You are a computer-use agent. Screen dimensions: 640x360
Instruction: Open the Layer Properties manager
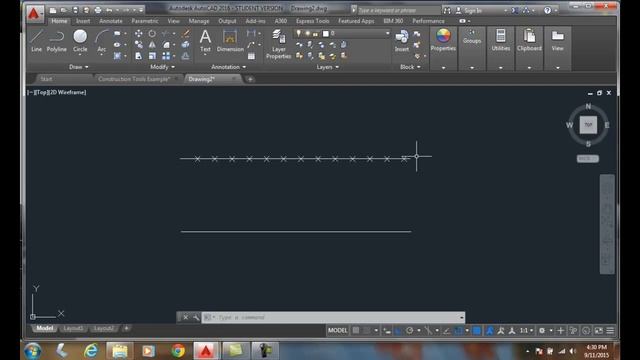coord(279,44)
